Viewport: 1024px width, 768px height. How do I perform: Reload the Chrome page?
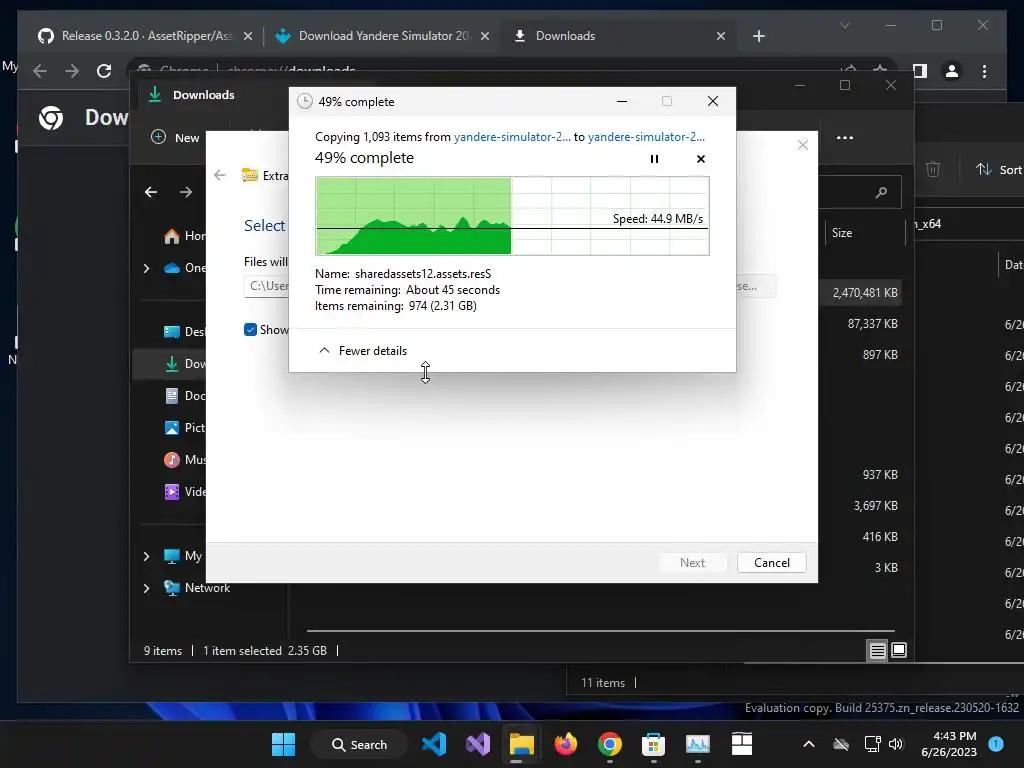point(104,71)
